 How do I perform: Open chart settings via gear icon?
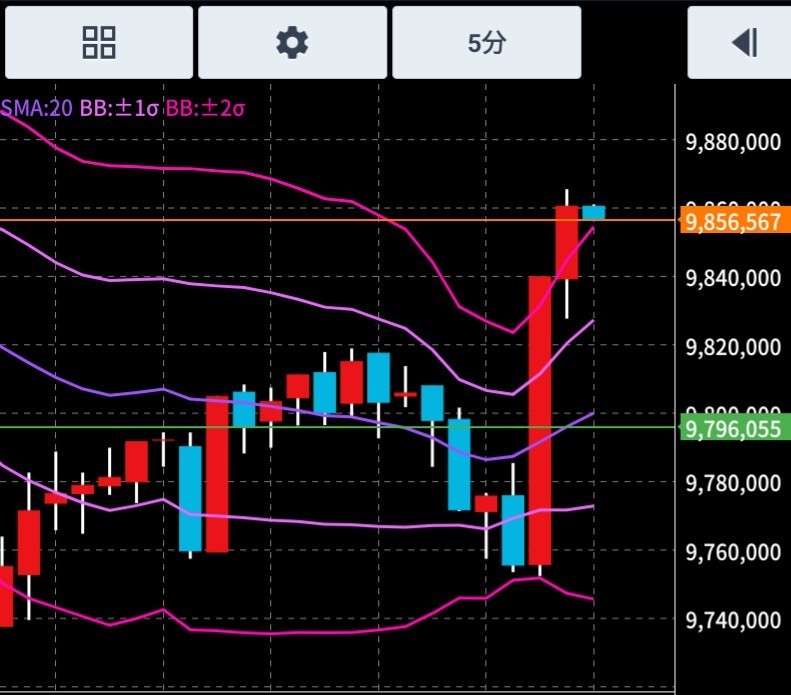click(292, 42)
